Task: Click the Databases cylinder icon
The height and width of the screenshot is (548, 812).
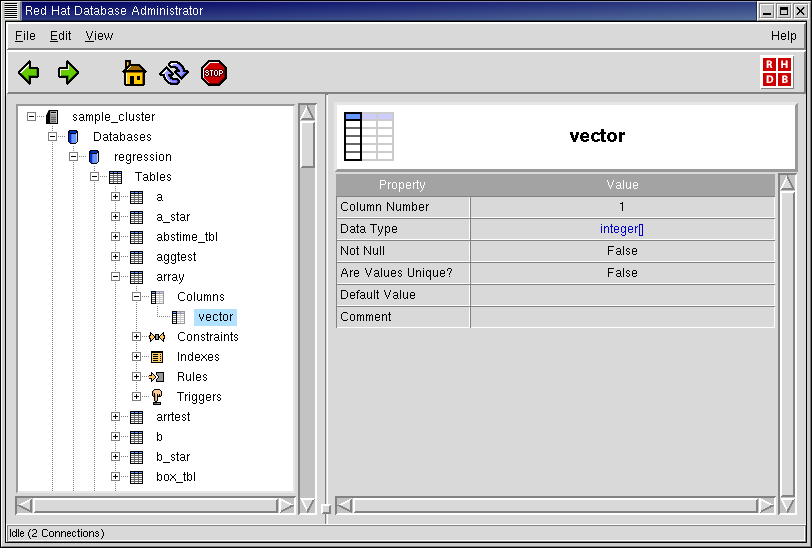Action: [x=73, y=137]
